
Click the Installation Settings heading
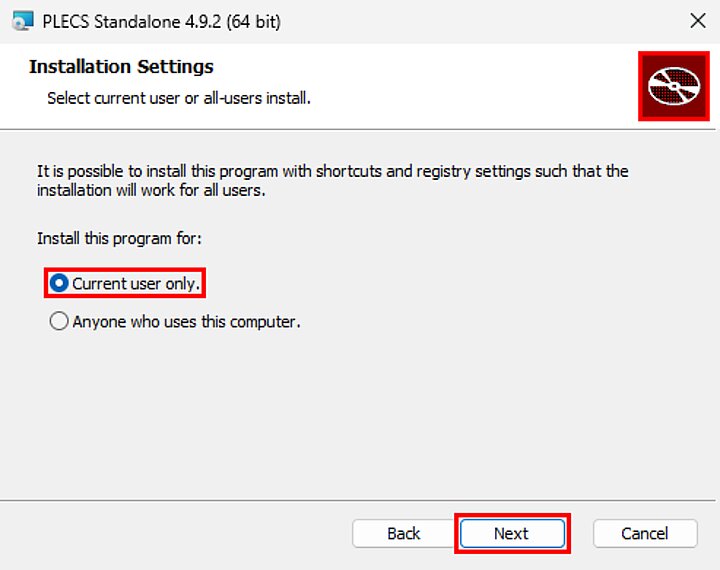coord(121,67)
